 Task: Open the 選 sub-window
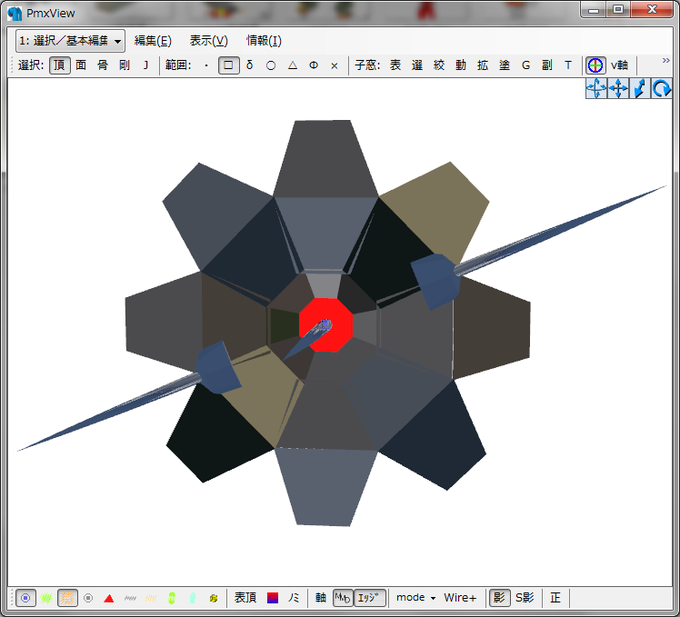[417, 65]
